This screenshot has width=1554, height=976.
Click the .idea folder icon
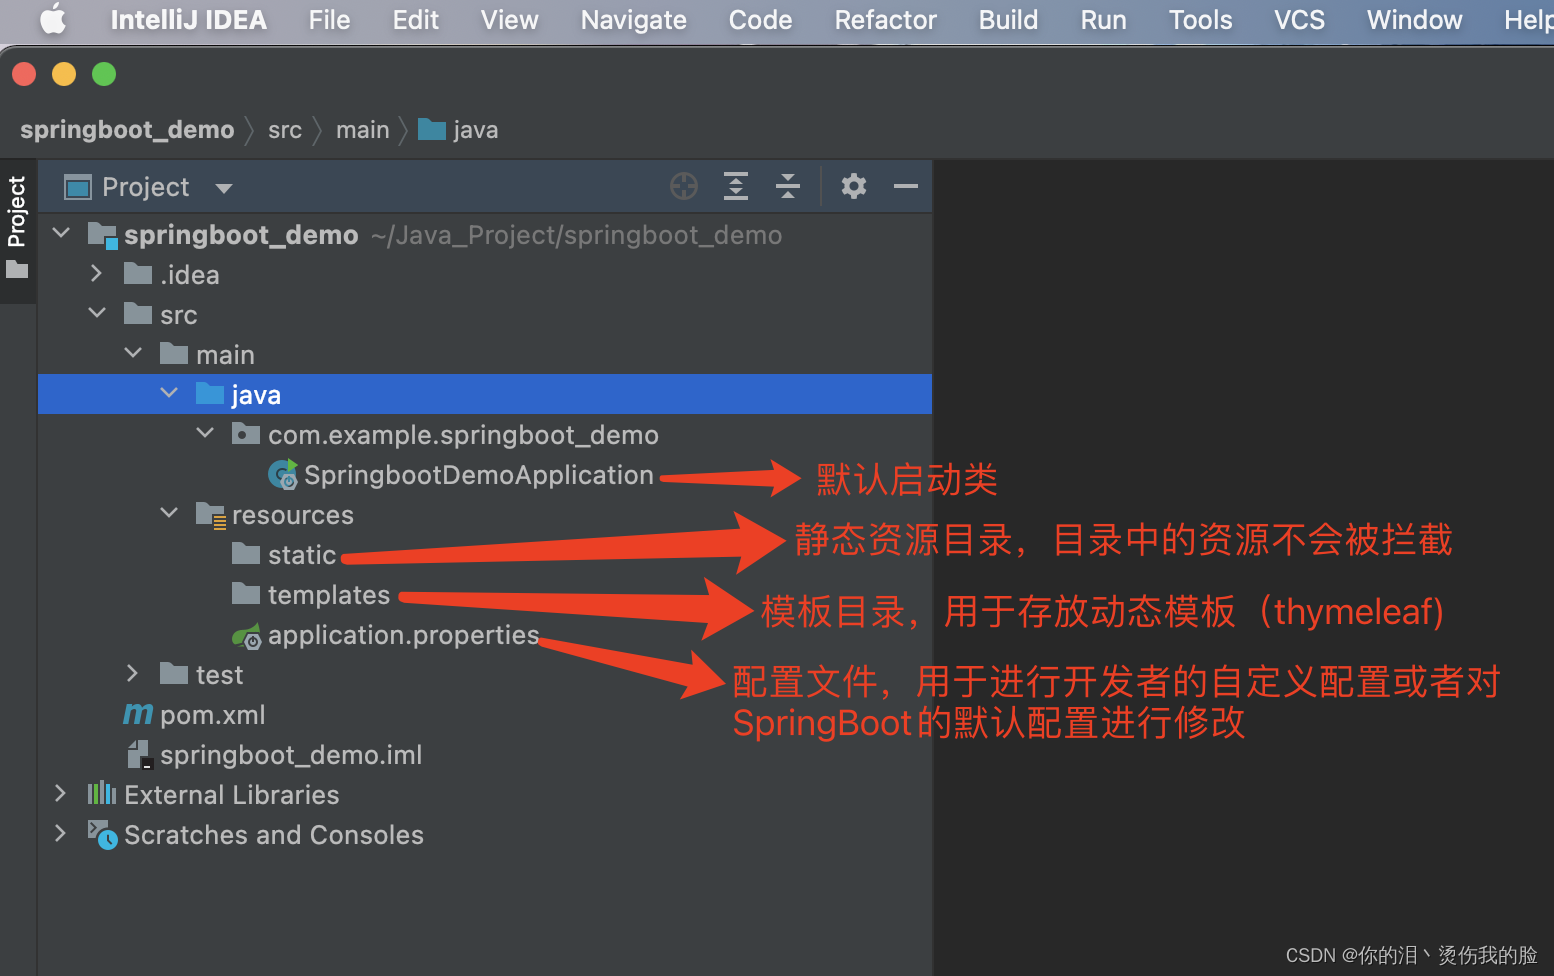[x=138, y=273]
